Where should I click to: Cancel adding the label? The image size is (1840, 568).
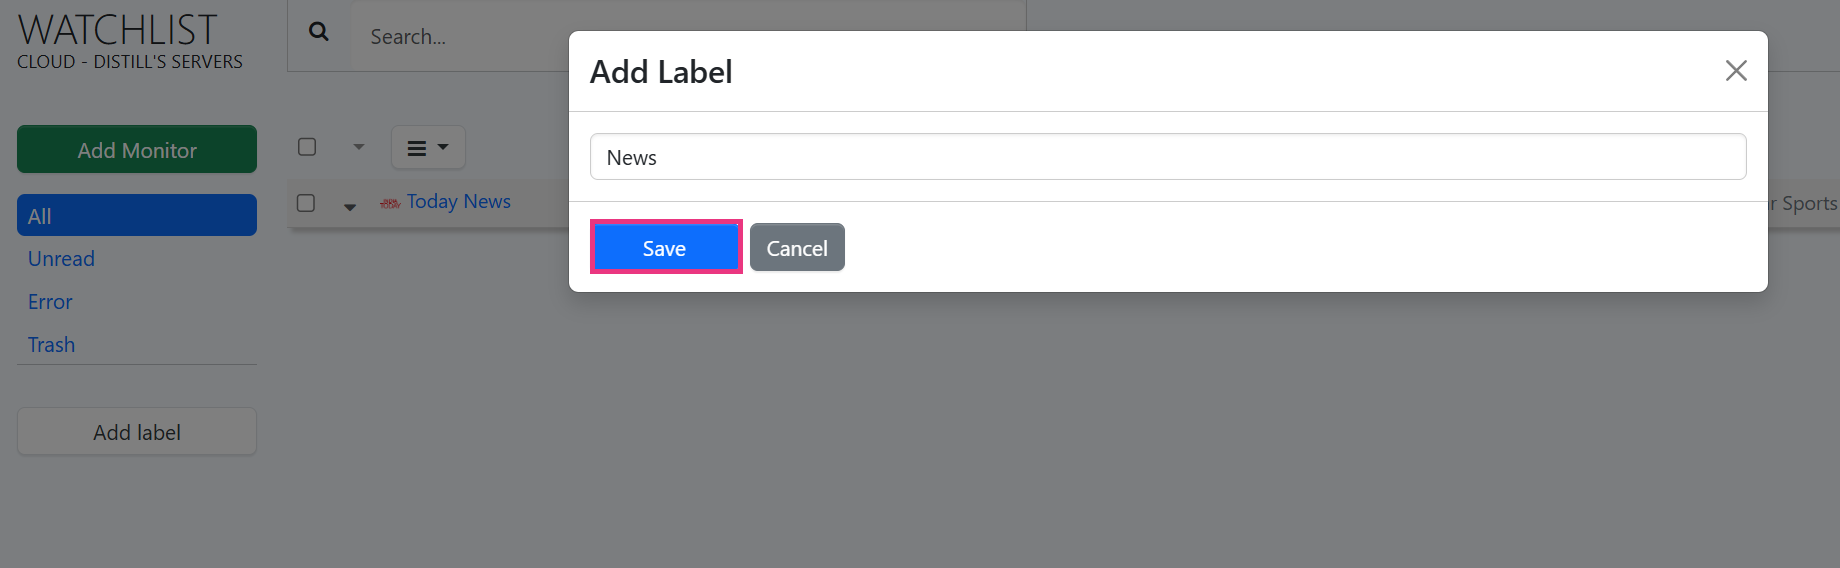click(x=797, y=248)
